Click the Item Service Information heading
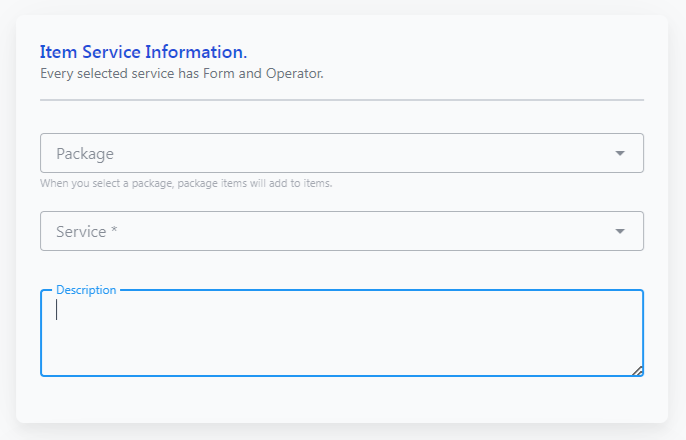Viewport: 686px width, 440px height. [144, 52]
